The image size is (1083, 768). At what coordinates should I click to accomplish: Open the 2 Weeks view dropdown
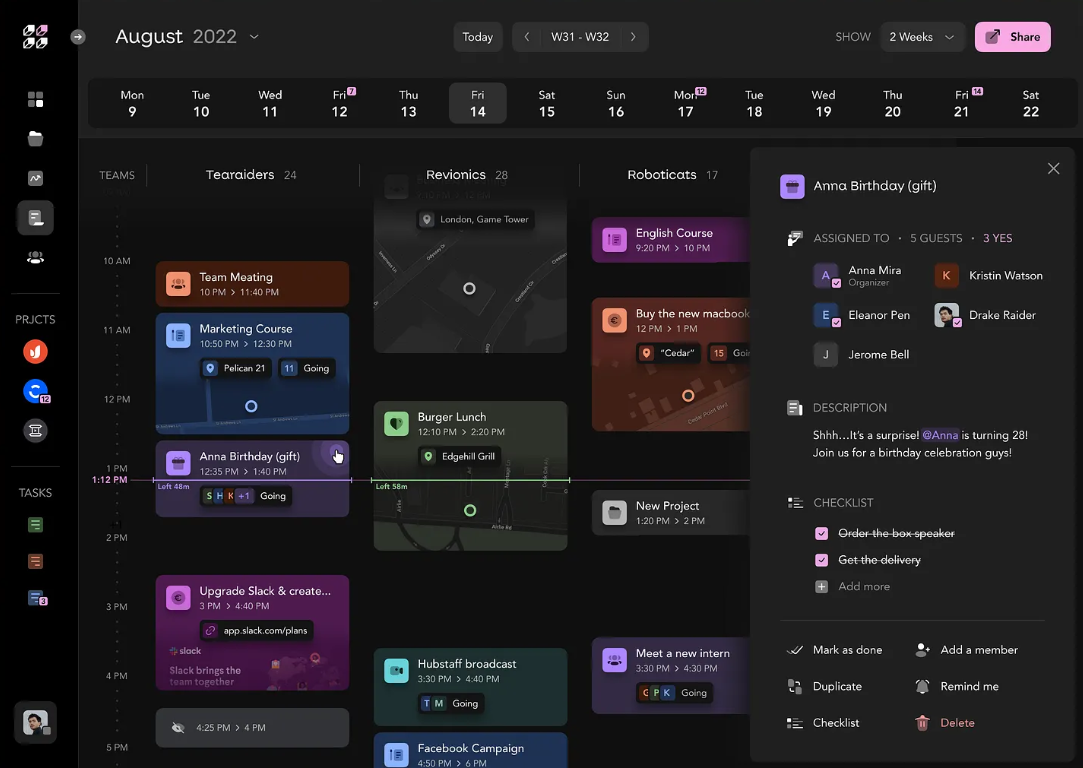pyautogui.click(x=921, y=37)
